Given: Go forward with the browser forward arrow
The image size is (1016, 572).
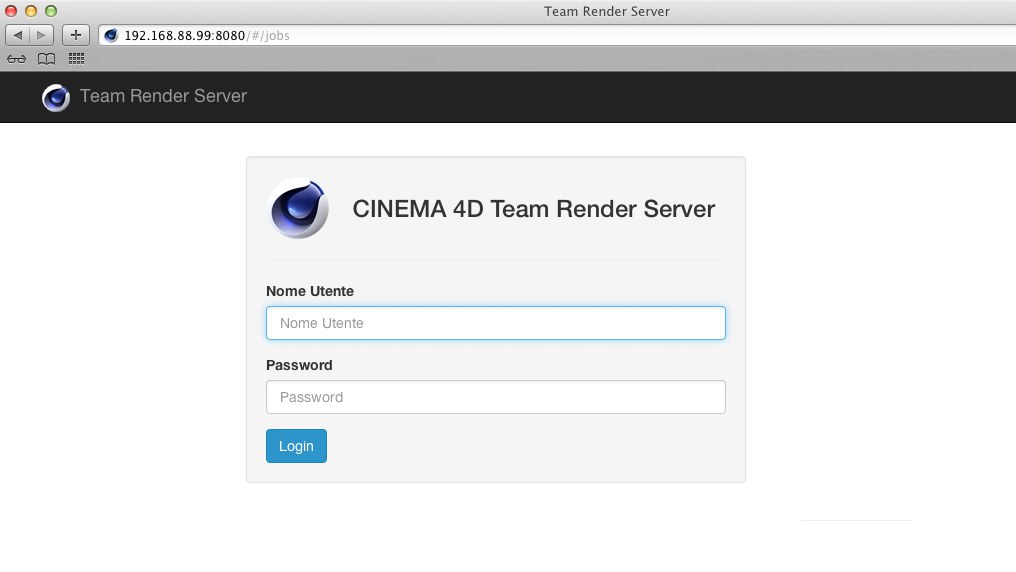Looking at the screenshot, I should 41,35.
